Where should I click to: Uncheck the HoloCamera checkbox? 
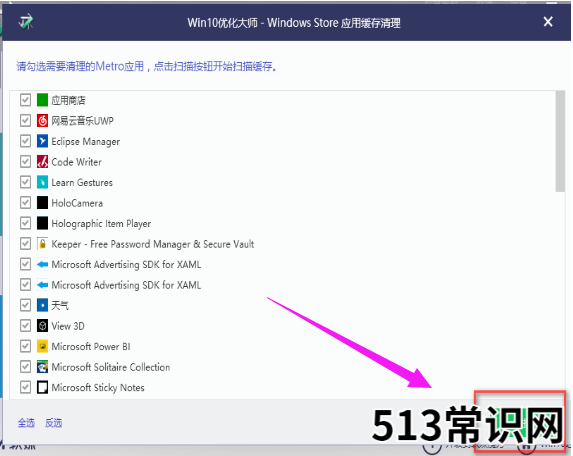[x=25, y=202]
